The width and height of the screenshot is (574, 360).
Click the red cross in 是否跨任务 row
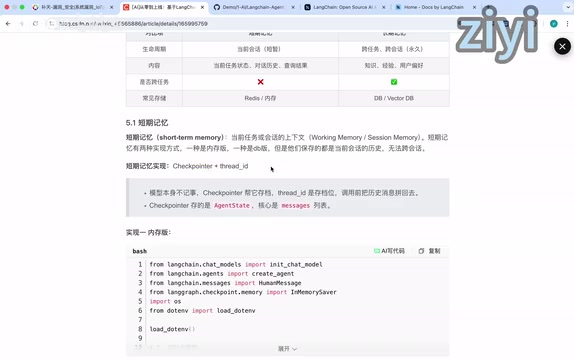pos(260,82)
